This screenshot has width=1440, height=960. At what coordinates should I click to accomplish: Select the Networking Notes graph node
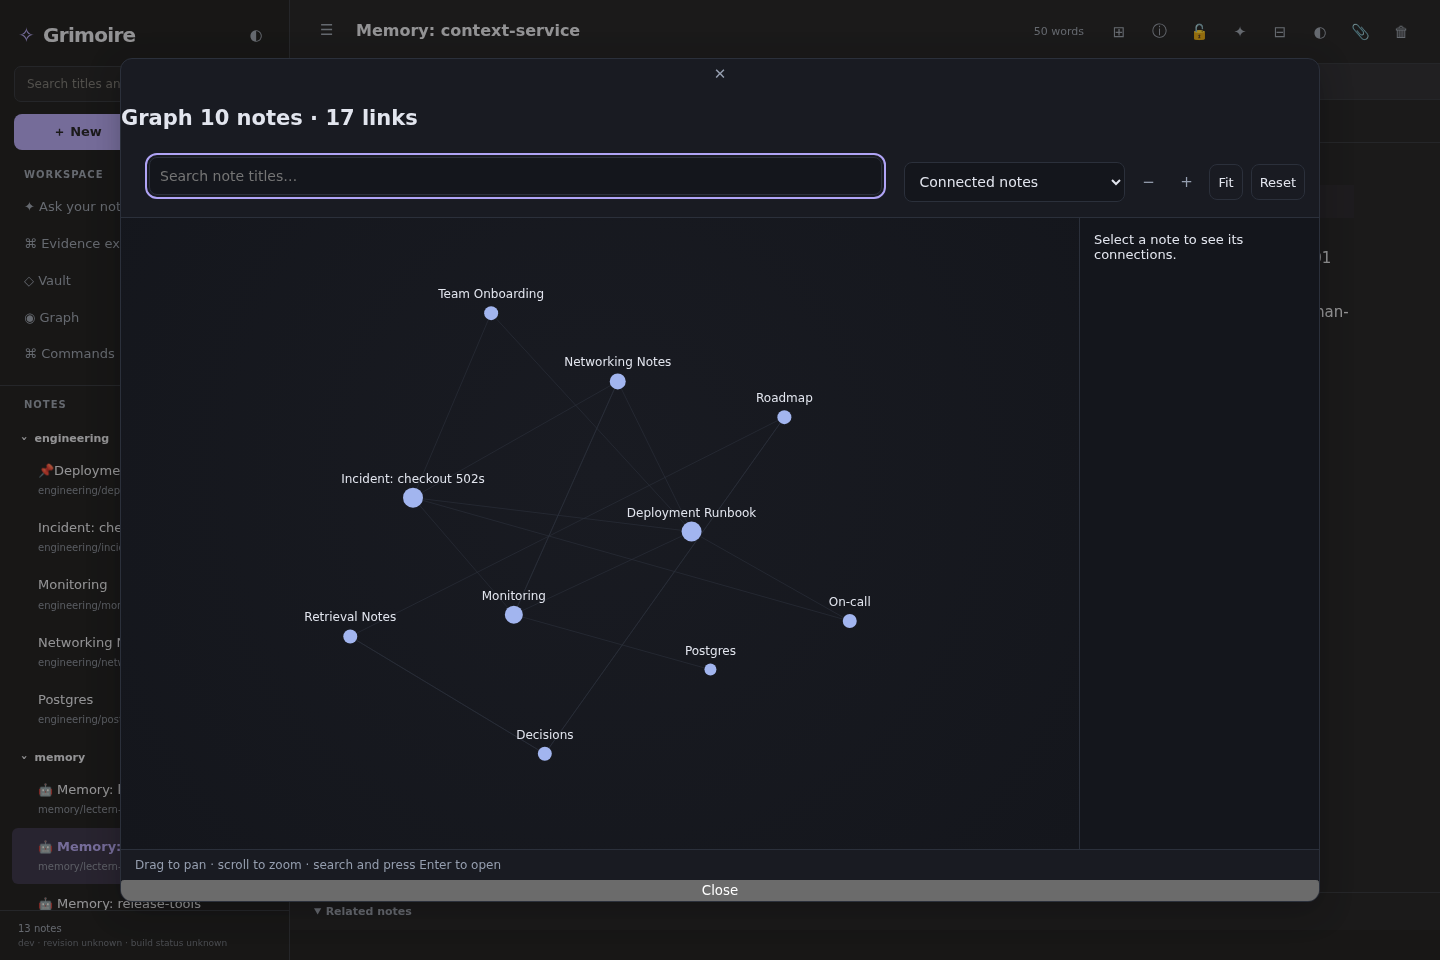(618, 381)
